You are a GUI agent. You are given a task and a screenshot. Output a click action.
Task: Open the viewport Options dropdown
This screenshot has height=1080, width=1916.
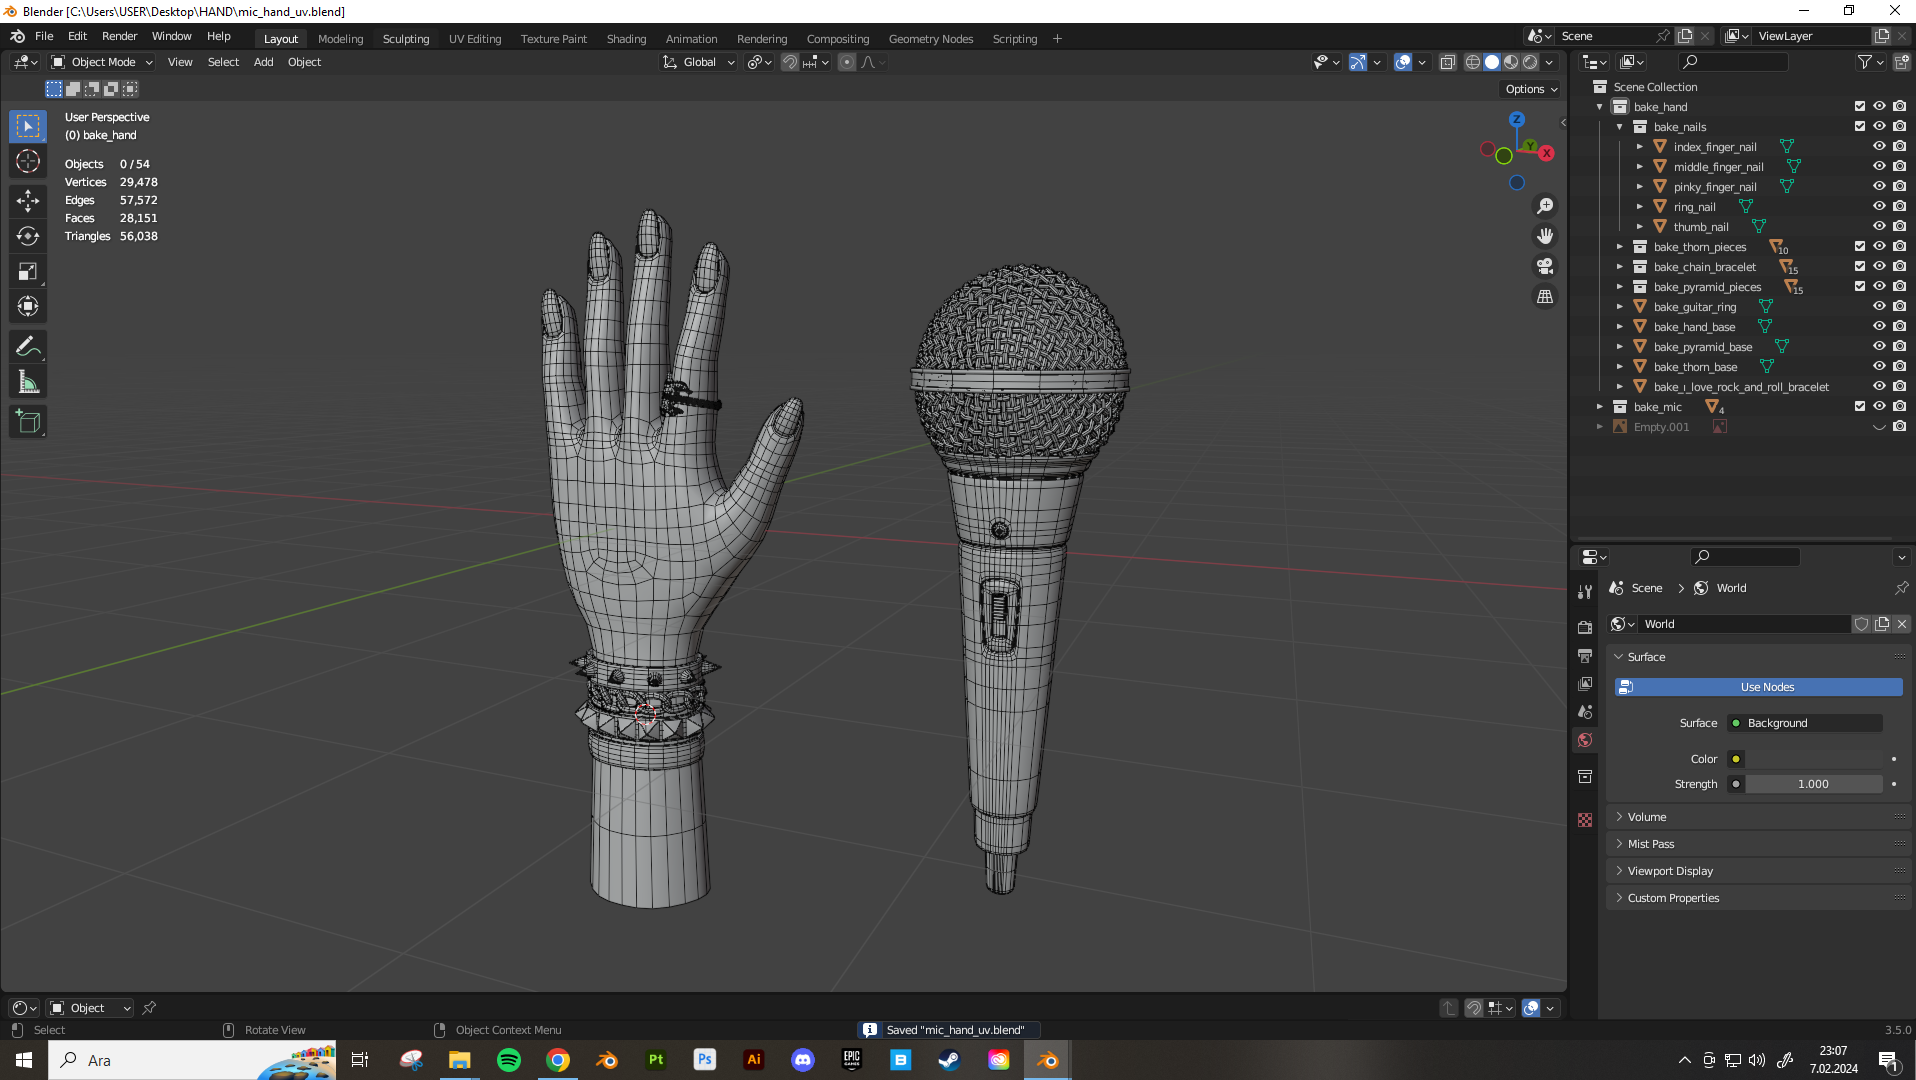1531,89
